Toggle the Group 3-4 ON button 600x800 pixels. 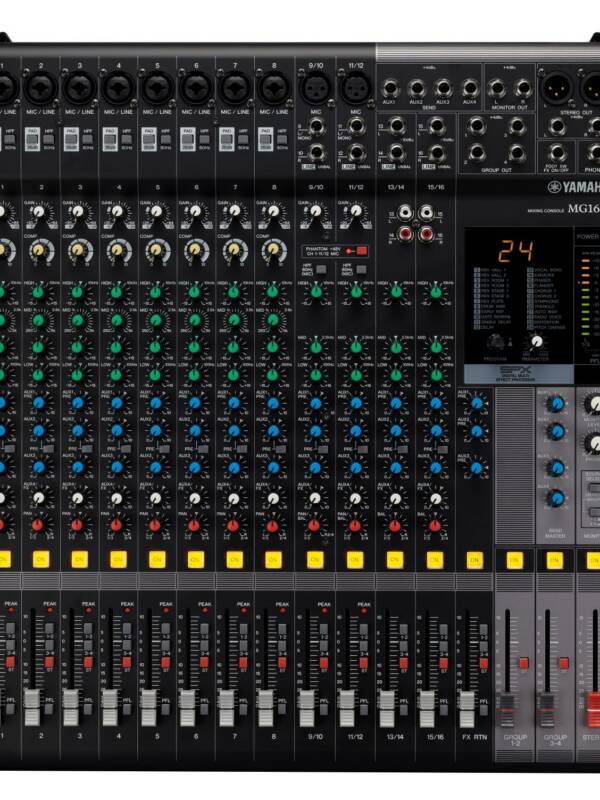click(x=554, y=560)
